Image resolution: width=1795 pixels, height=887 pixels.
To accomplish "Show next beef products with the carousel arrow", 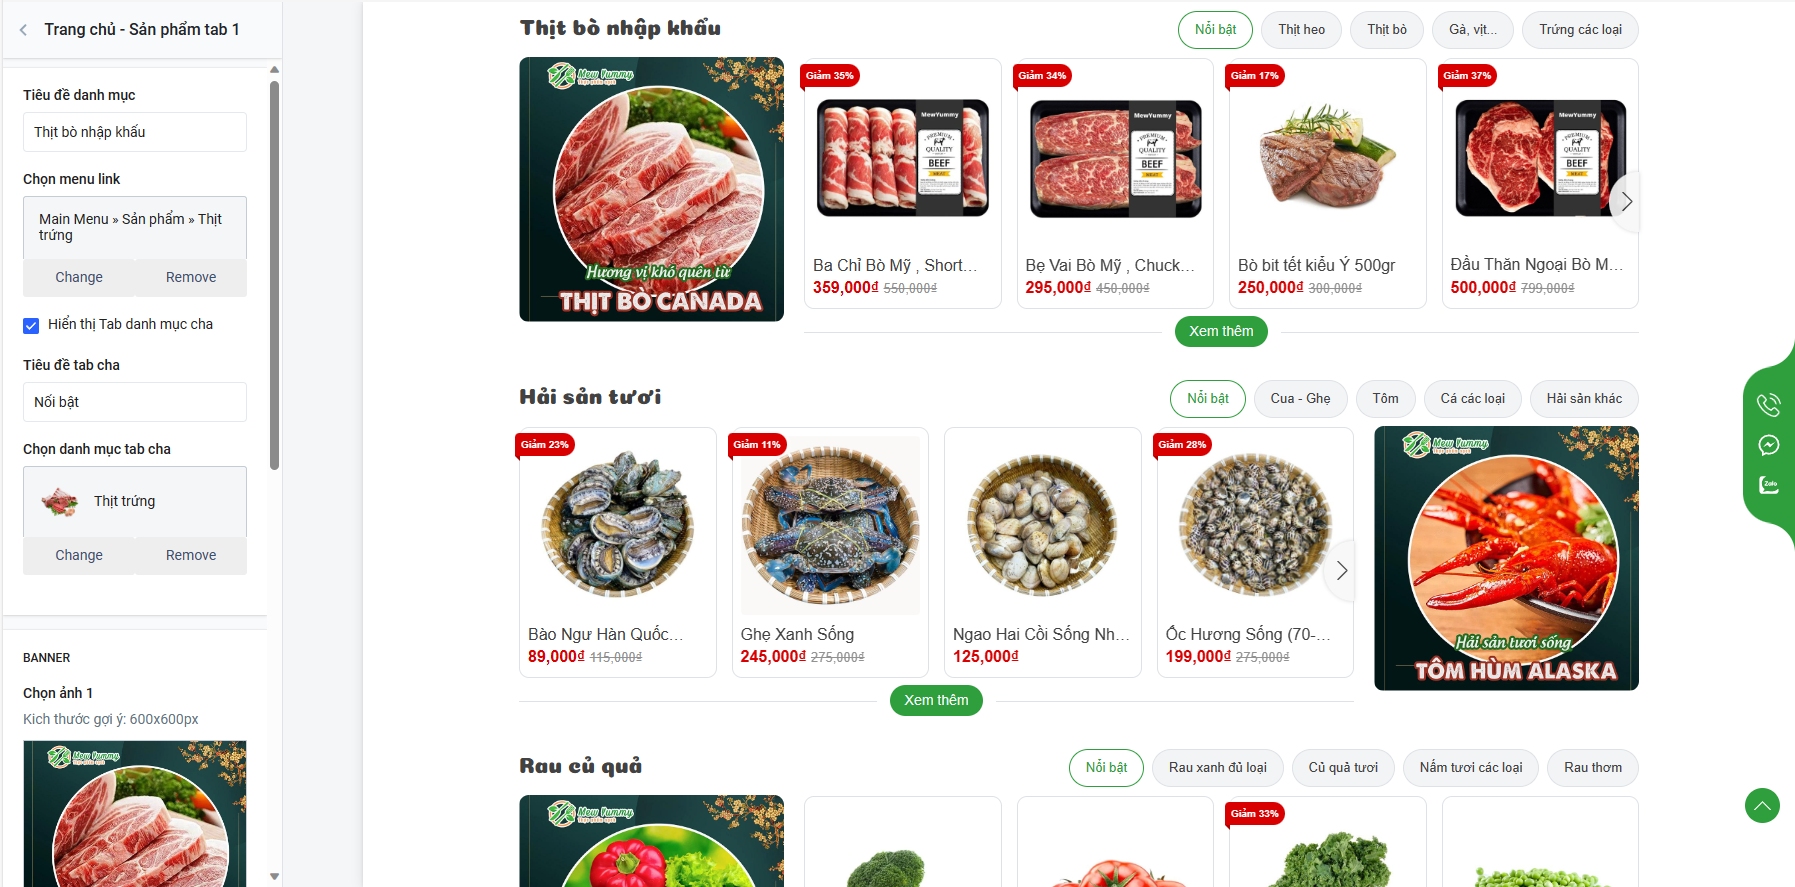I will coord(1626,201).
